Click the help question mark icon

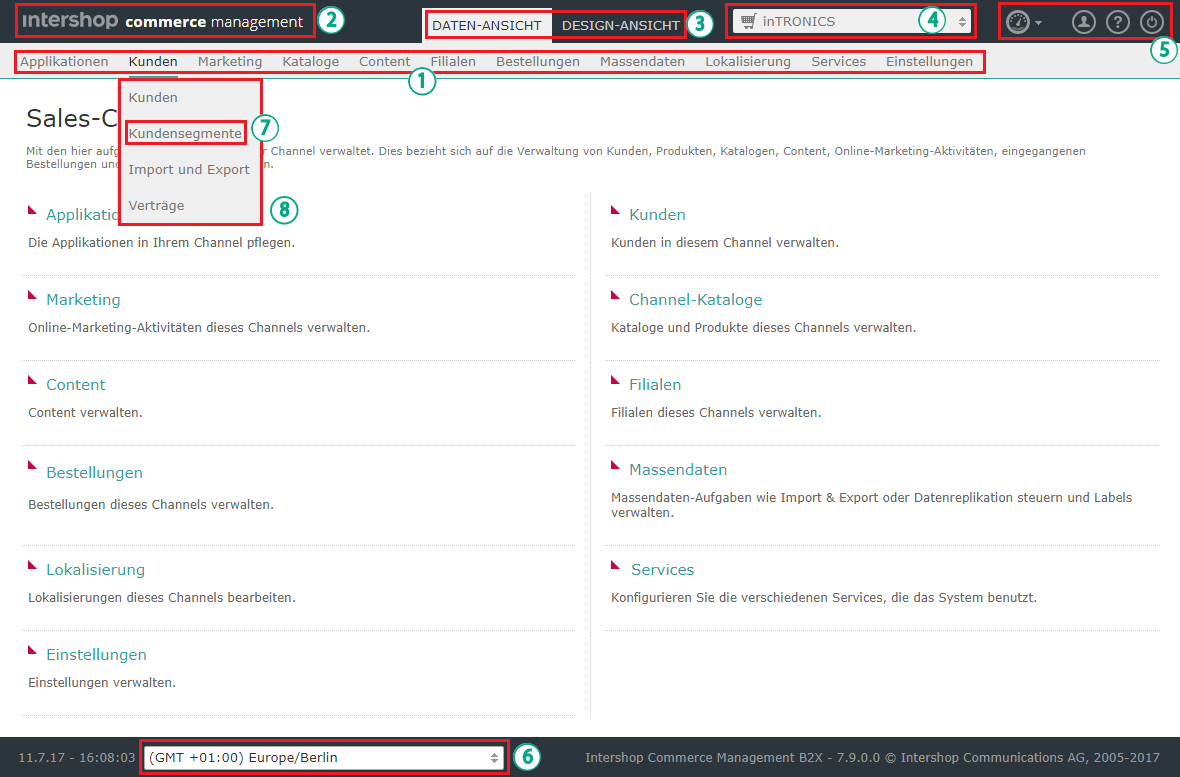coord(1117,22)
